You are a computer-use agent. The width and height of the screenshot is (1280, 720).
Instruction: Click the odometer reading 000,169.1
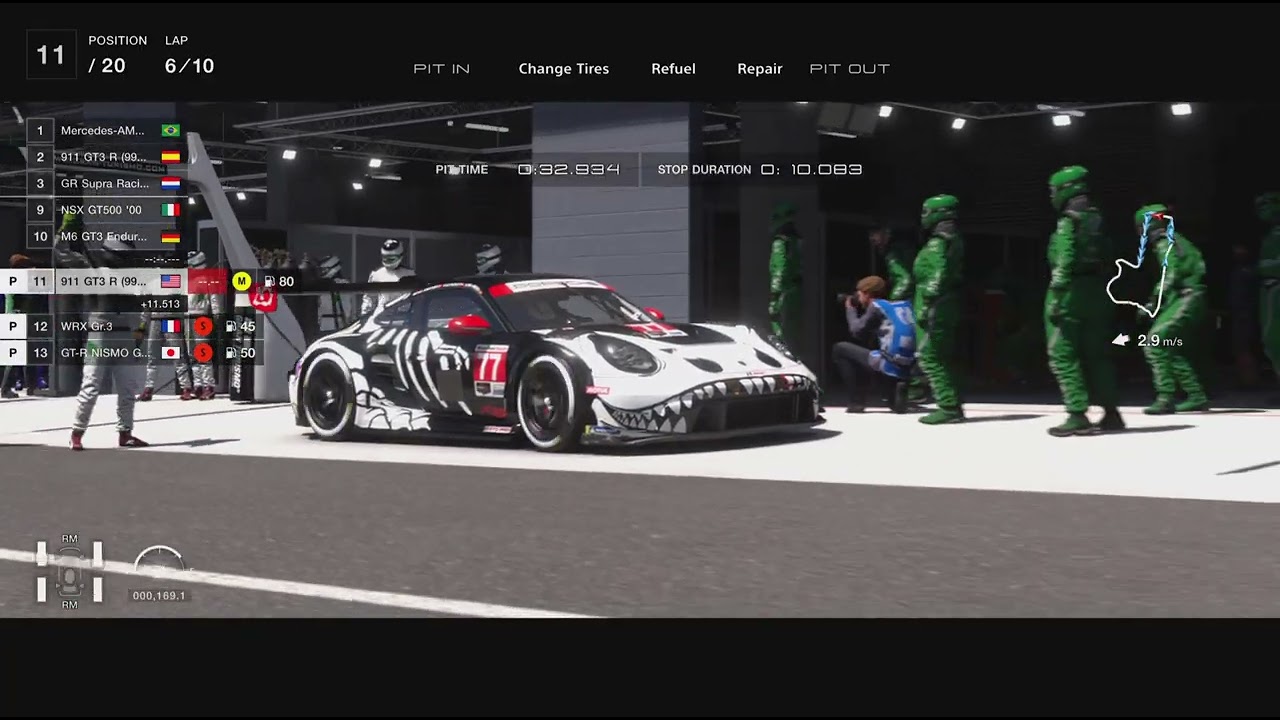pyautogui.click(x=159, y=596)
